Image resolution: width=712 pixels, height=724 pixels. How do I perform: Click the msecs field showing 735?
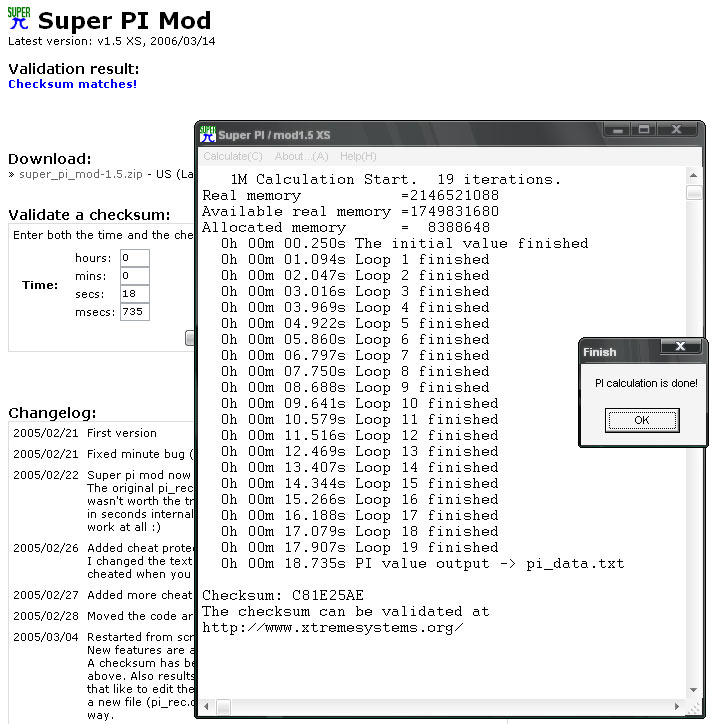135,312
